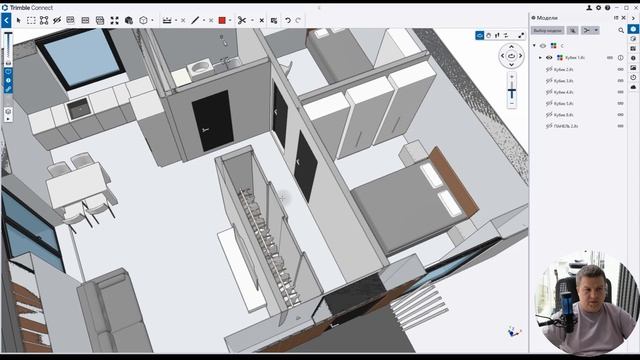
Task: Collapse the root model tree node
Action: 534,46
